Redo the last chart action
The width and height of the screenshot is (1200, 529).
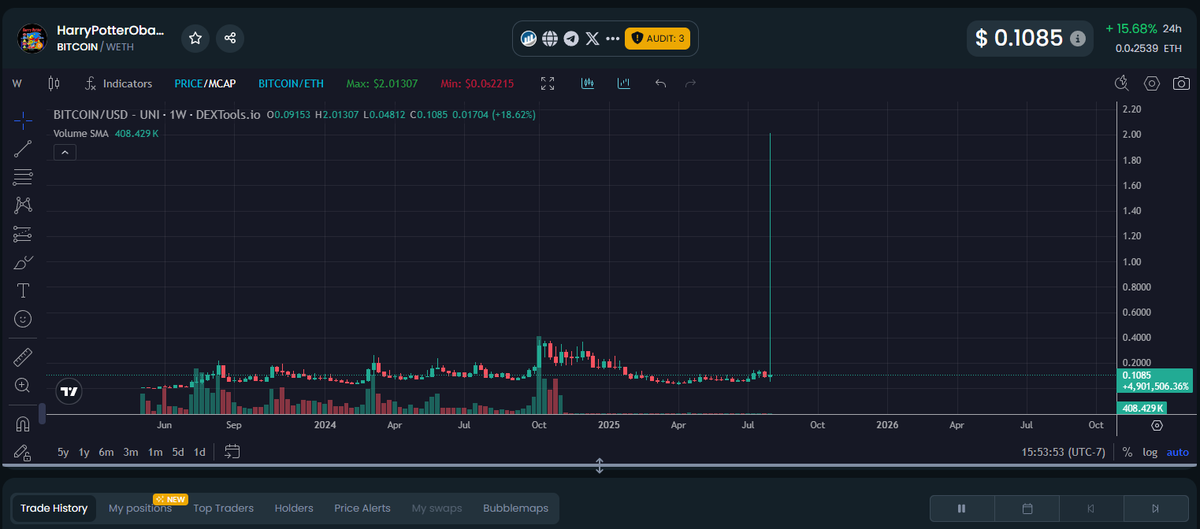[x=690, y=84]
